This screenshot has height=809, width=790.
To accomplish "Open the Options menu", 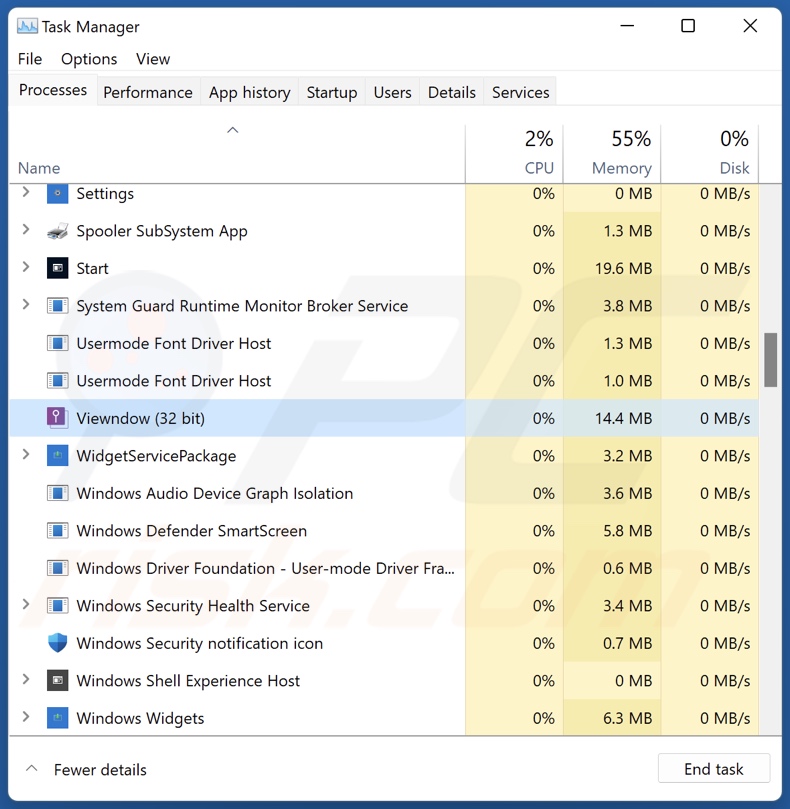I will click(x=89, y=59).
